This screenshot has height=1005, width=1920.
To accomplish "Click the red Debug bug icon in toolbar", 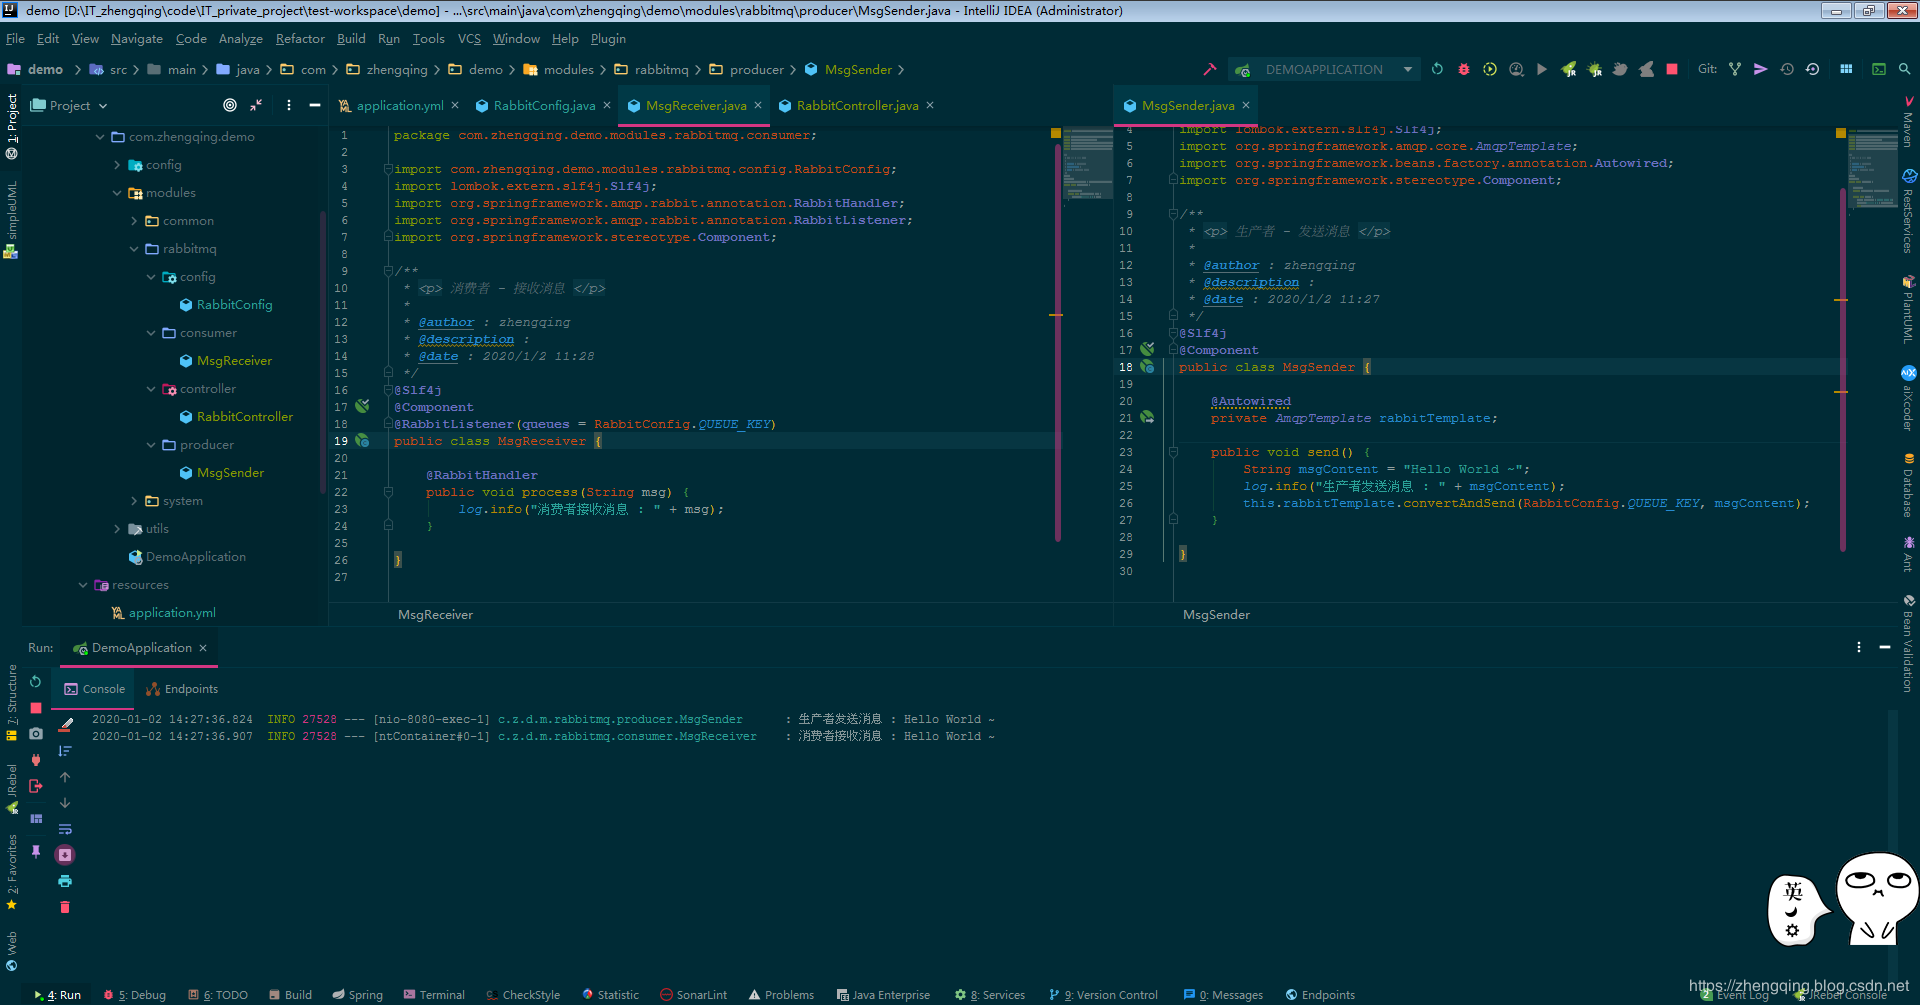I will point(1463,69).
